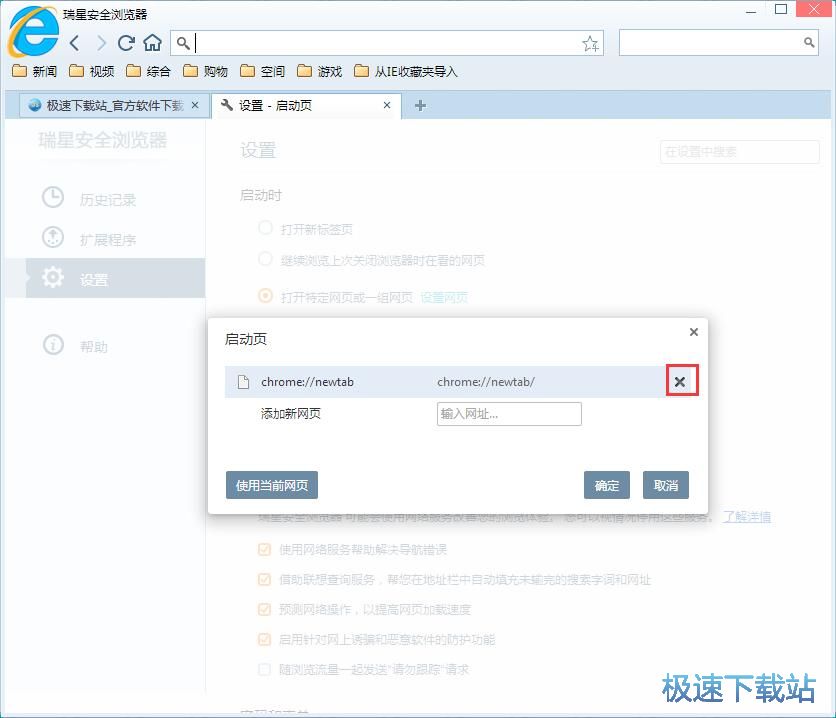This screenshot has height=718, width=836.
Task: Confirm with the 确定 button
Action: pos(607,485)
